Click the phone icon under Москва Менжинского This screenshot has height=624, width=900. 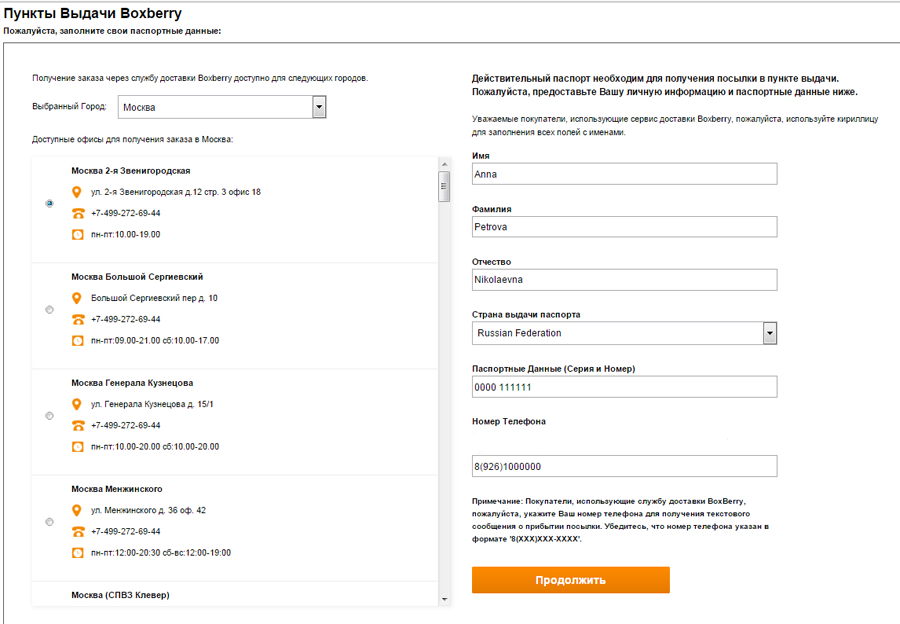click(x=77, y=532)
